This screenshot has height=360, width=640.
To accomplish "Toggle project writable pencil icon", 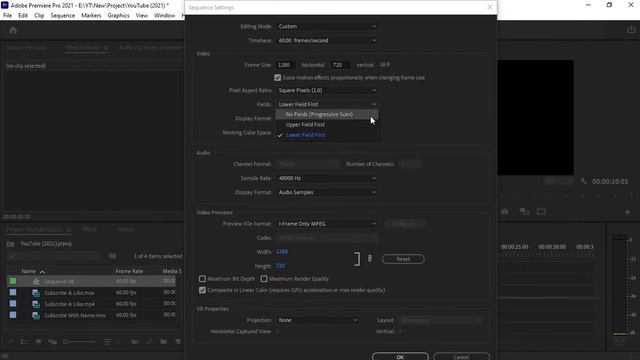I will coord(11,342).
